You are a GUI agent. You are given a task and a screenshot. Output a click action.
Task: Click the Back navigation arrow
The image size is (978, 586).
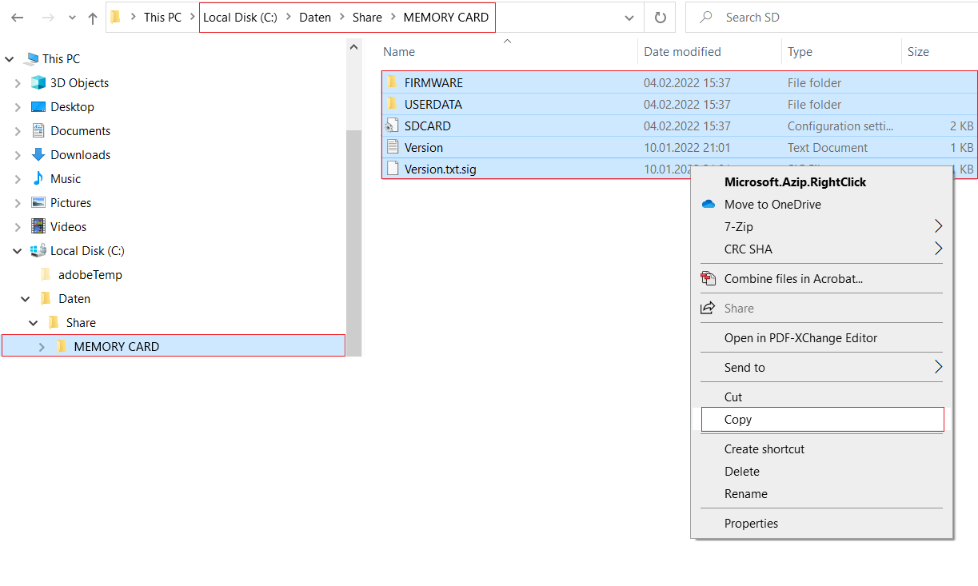coord(17,18)
